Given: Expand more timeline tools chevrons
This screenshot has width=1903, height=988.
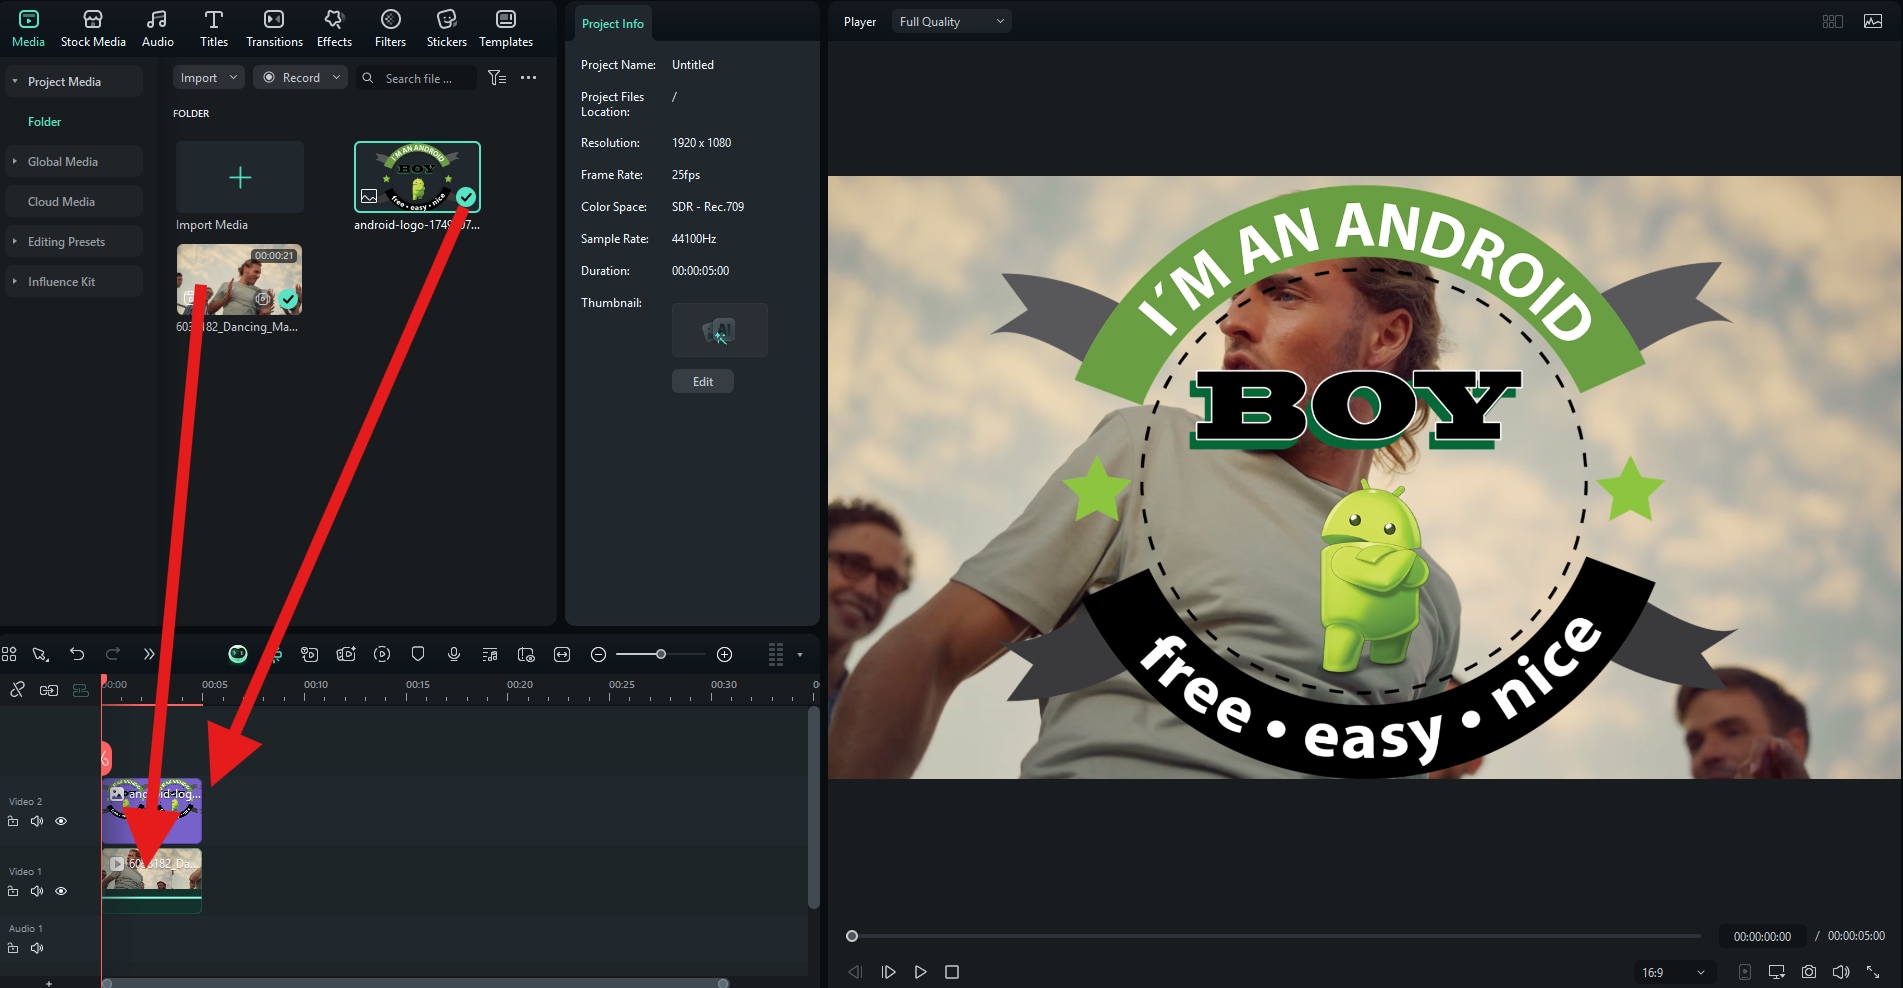Looking at the screenshot, I should [149, 654].
